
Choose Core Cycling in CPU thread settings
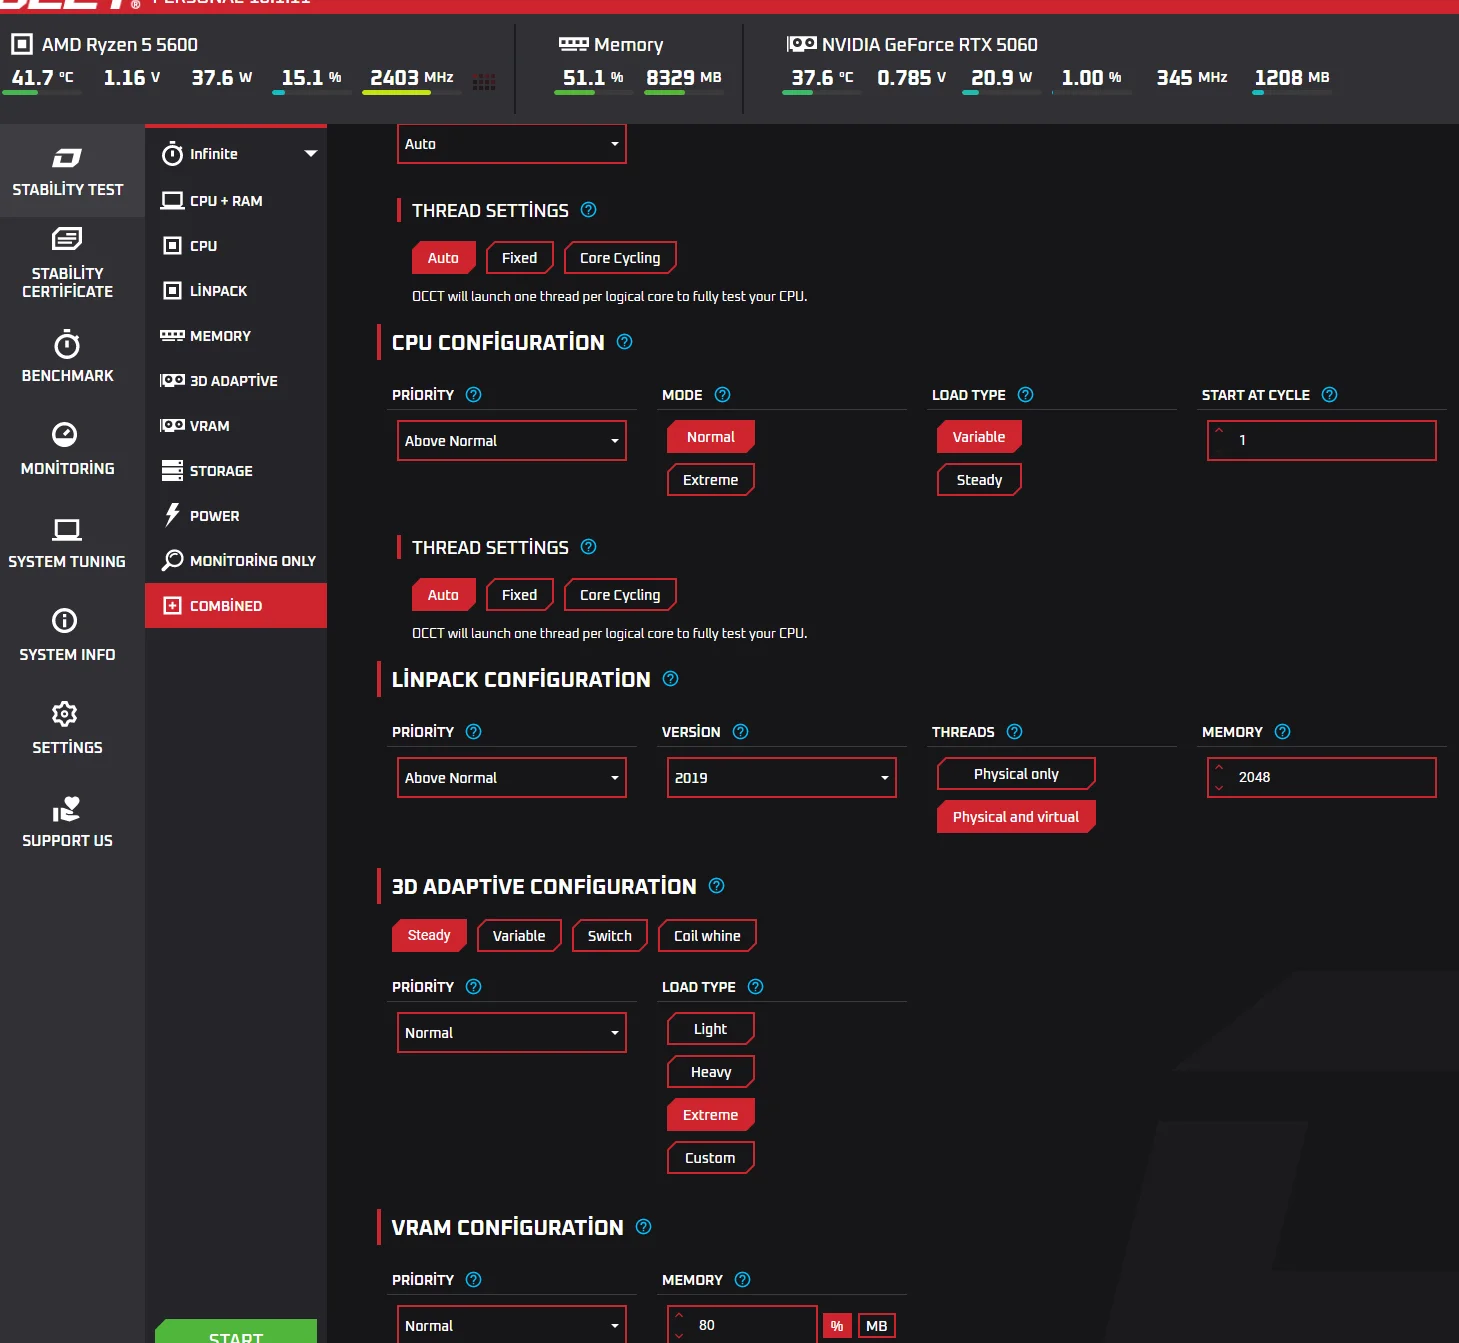[620, 595]
